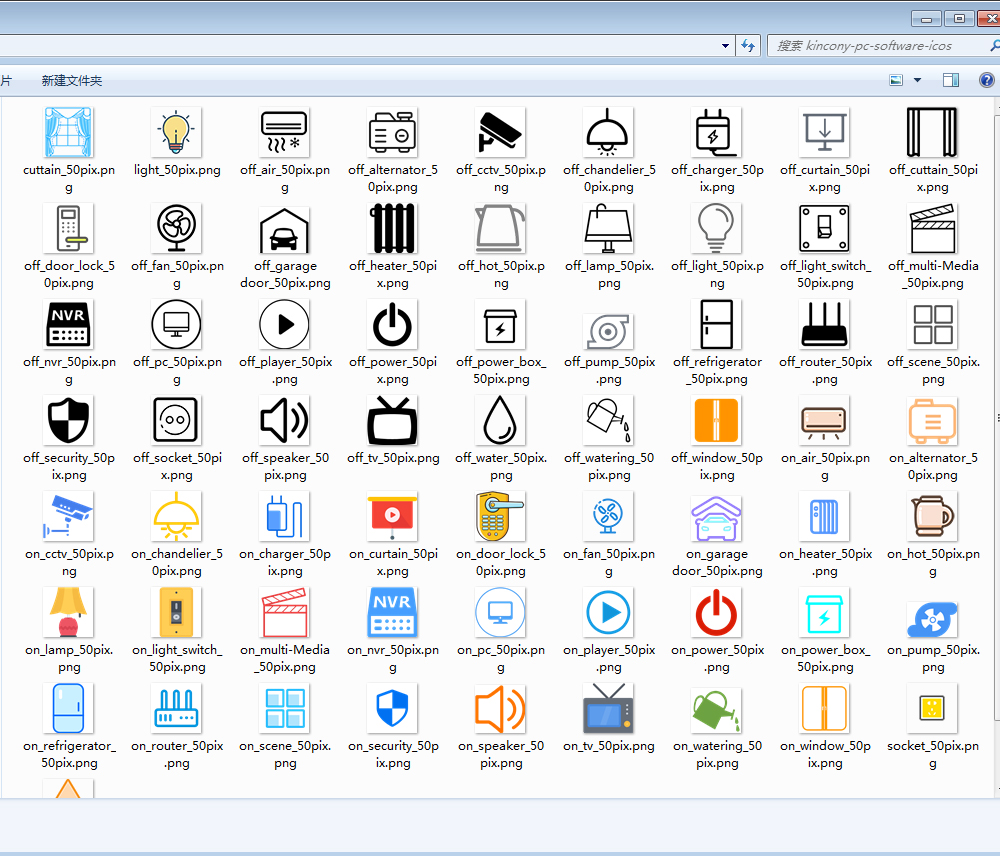
Task: Click the vertical scrollbar on the right
Action: pyautogui.click(x=996, y=420)
